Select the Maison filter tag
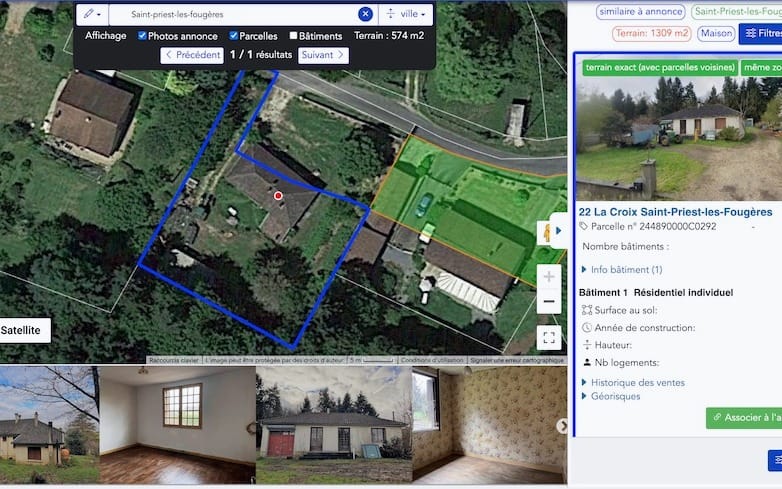The width and height of the screenshot is (782, 489). 716,33
